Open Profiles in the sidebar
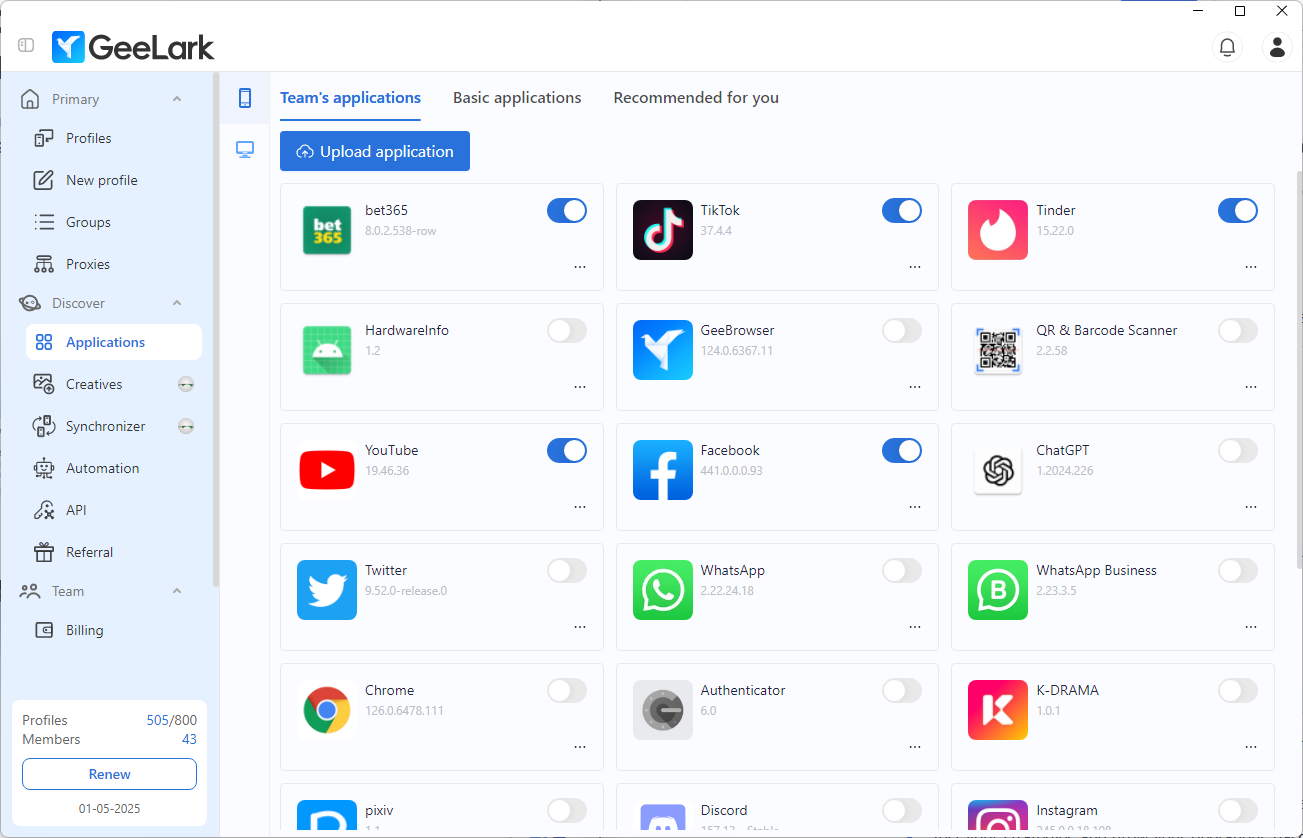Viewport: 1303px width, 838px height. pyautogui.click(x=113, y=138)
